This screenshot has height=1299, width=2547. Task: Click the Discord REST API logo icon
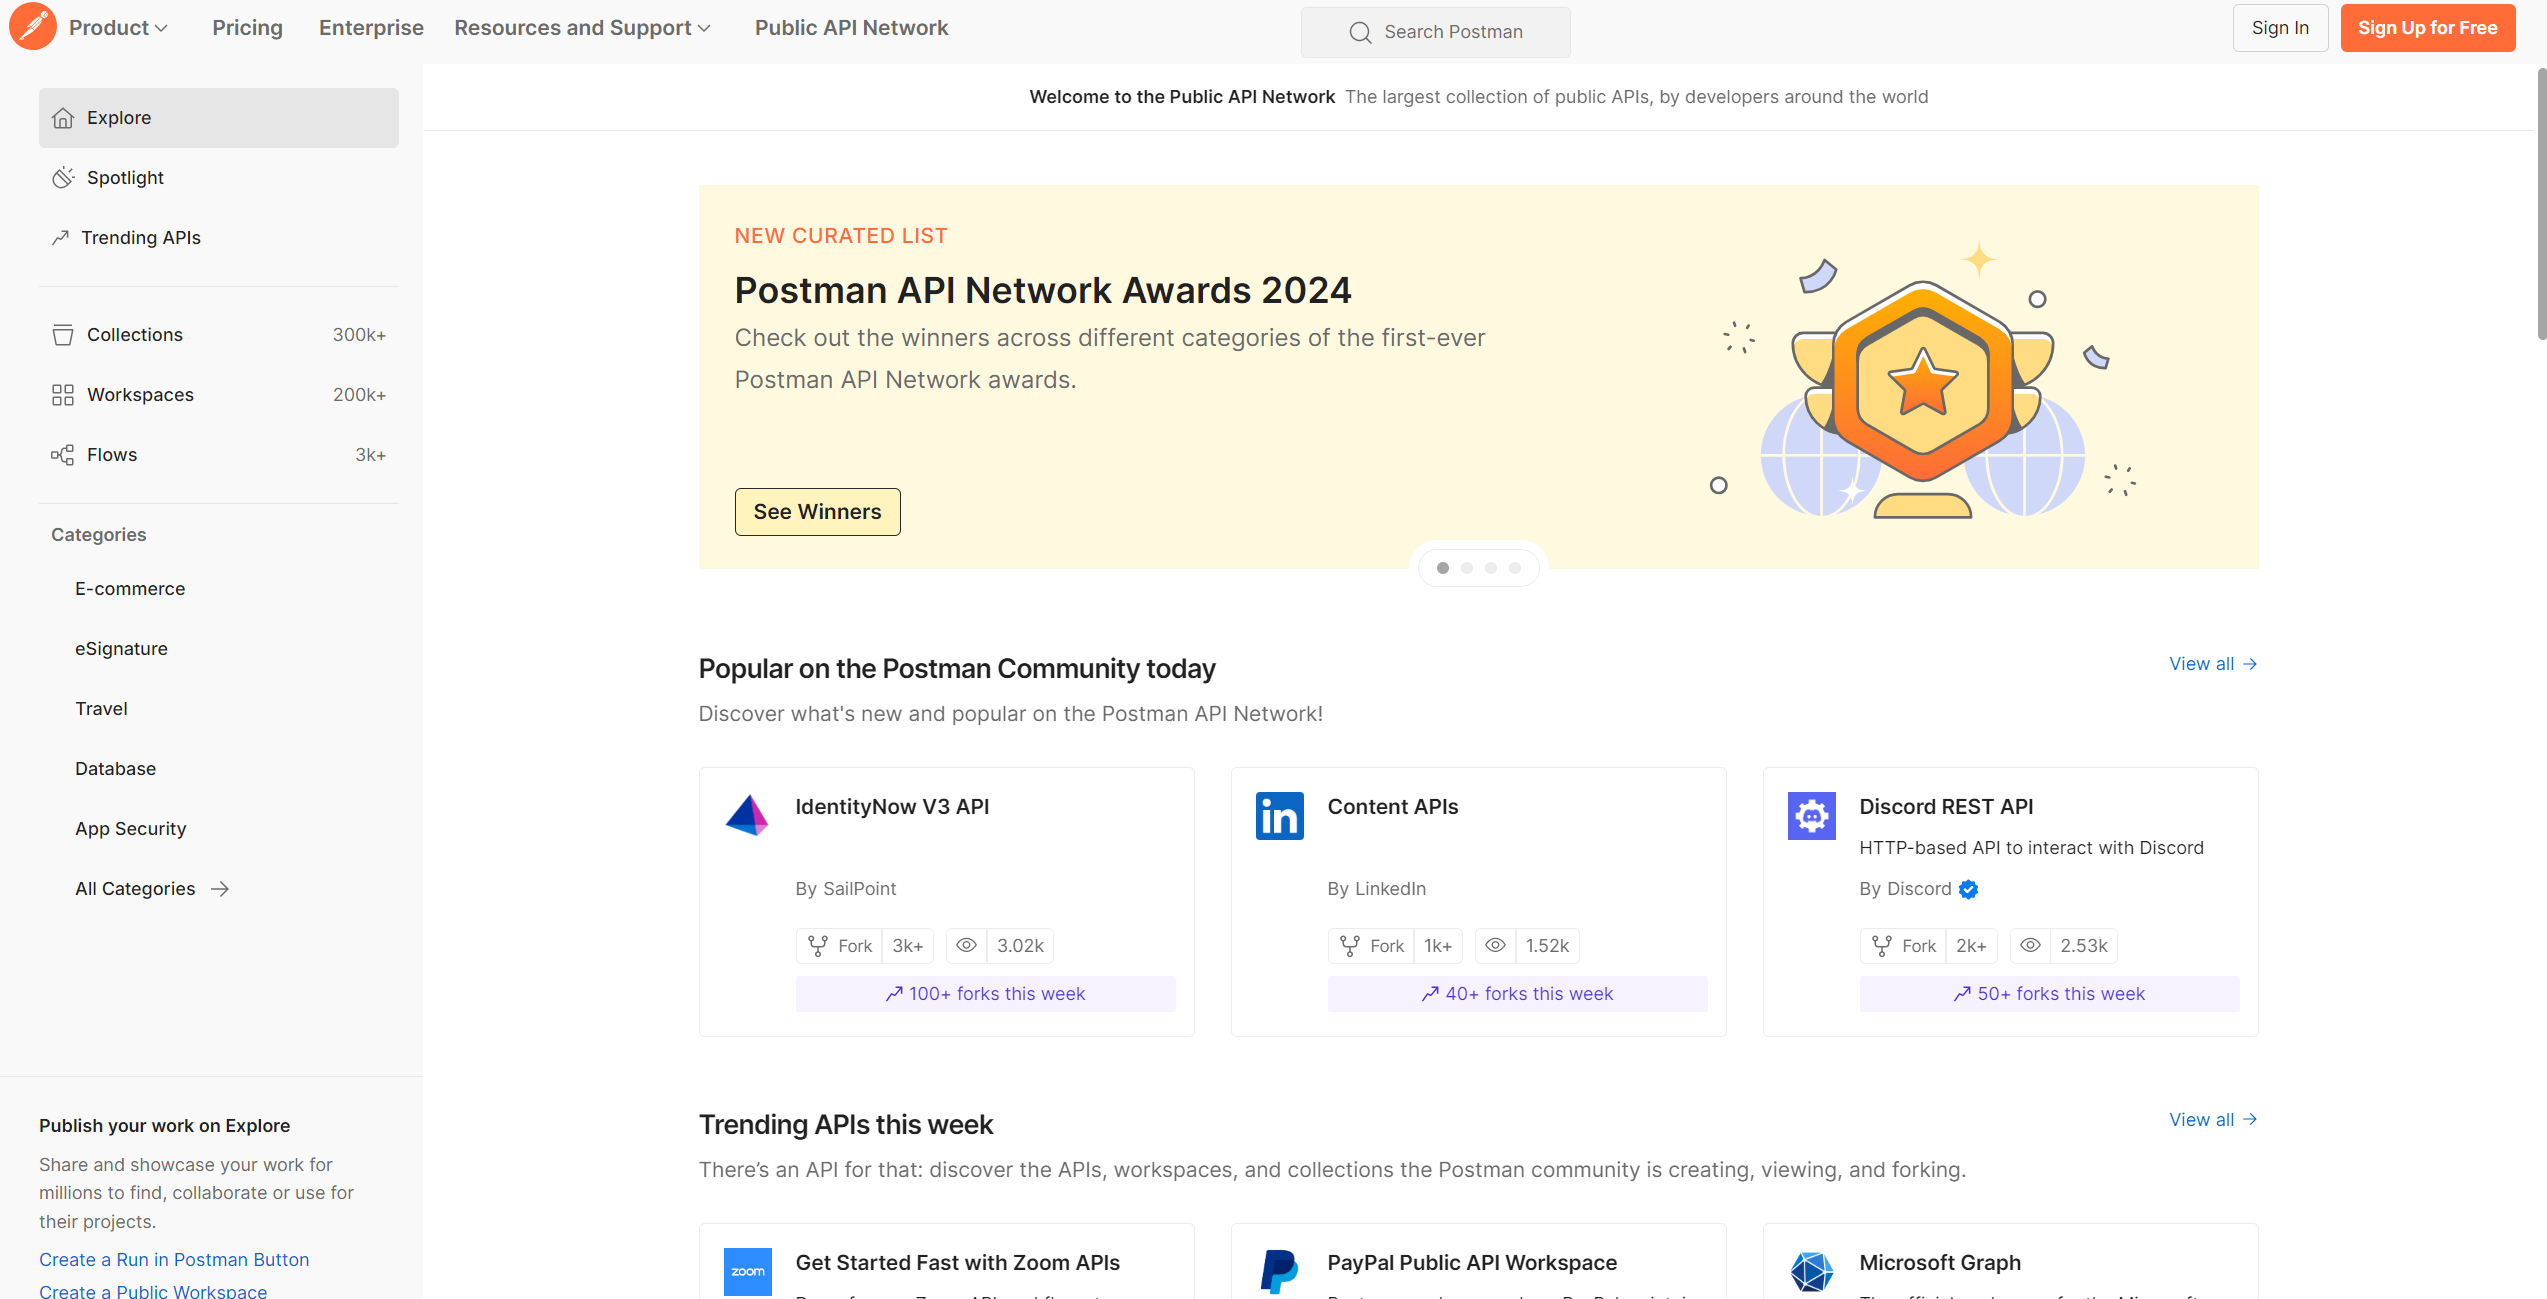pyautogui.click(x=1811, y=816)
